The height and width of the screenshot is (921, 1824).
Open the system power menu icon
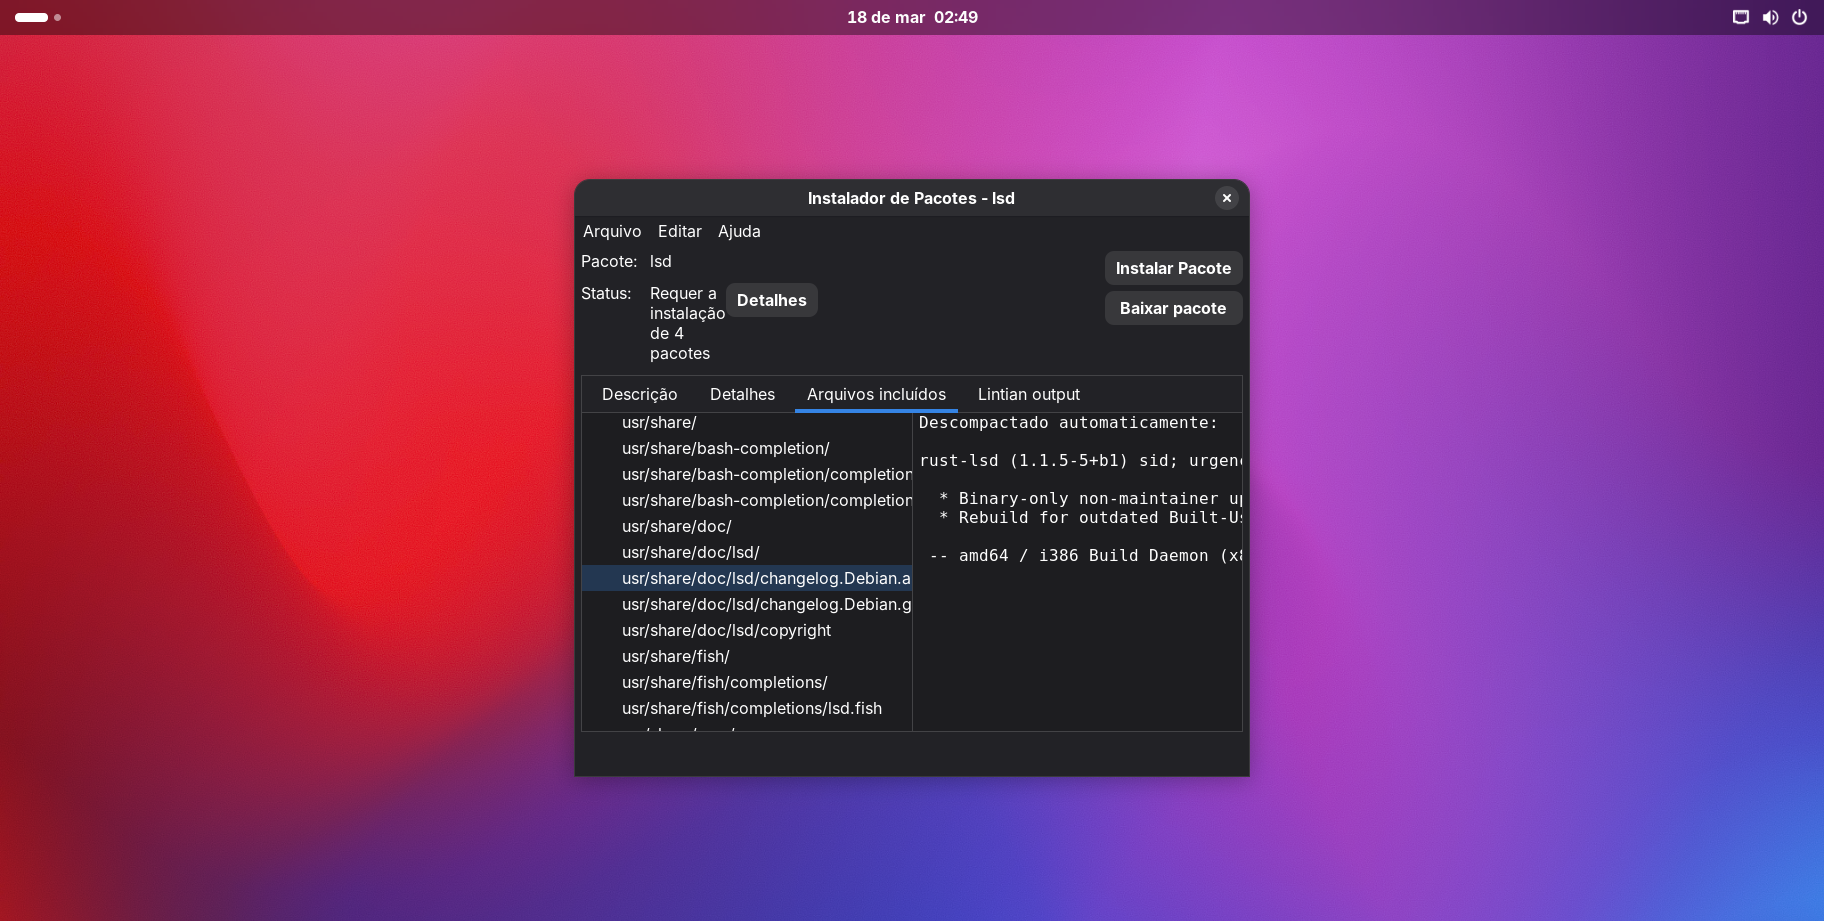click(1799, 17)
